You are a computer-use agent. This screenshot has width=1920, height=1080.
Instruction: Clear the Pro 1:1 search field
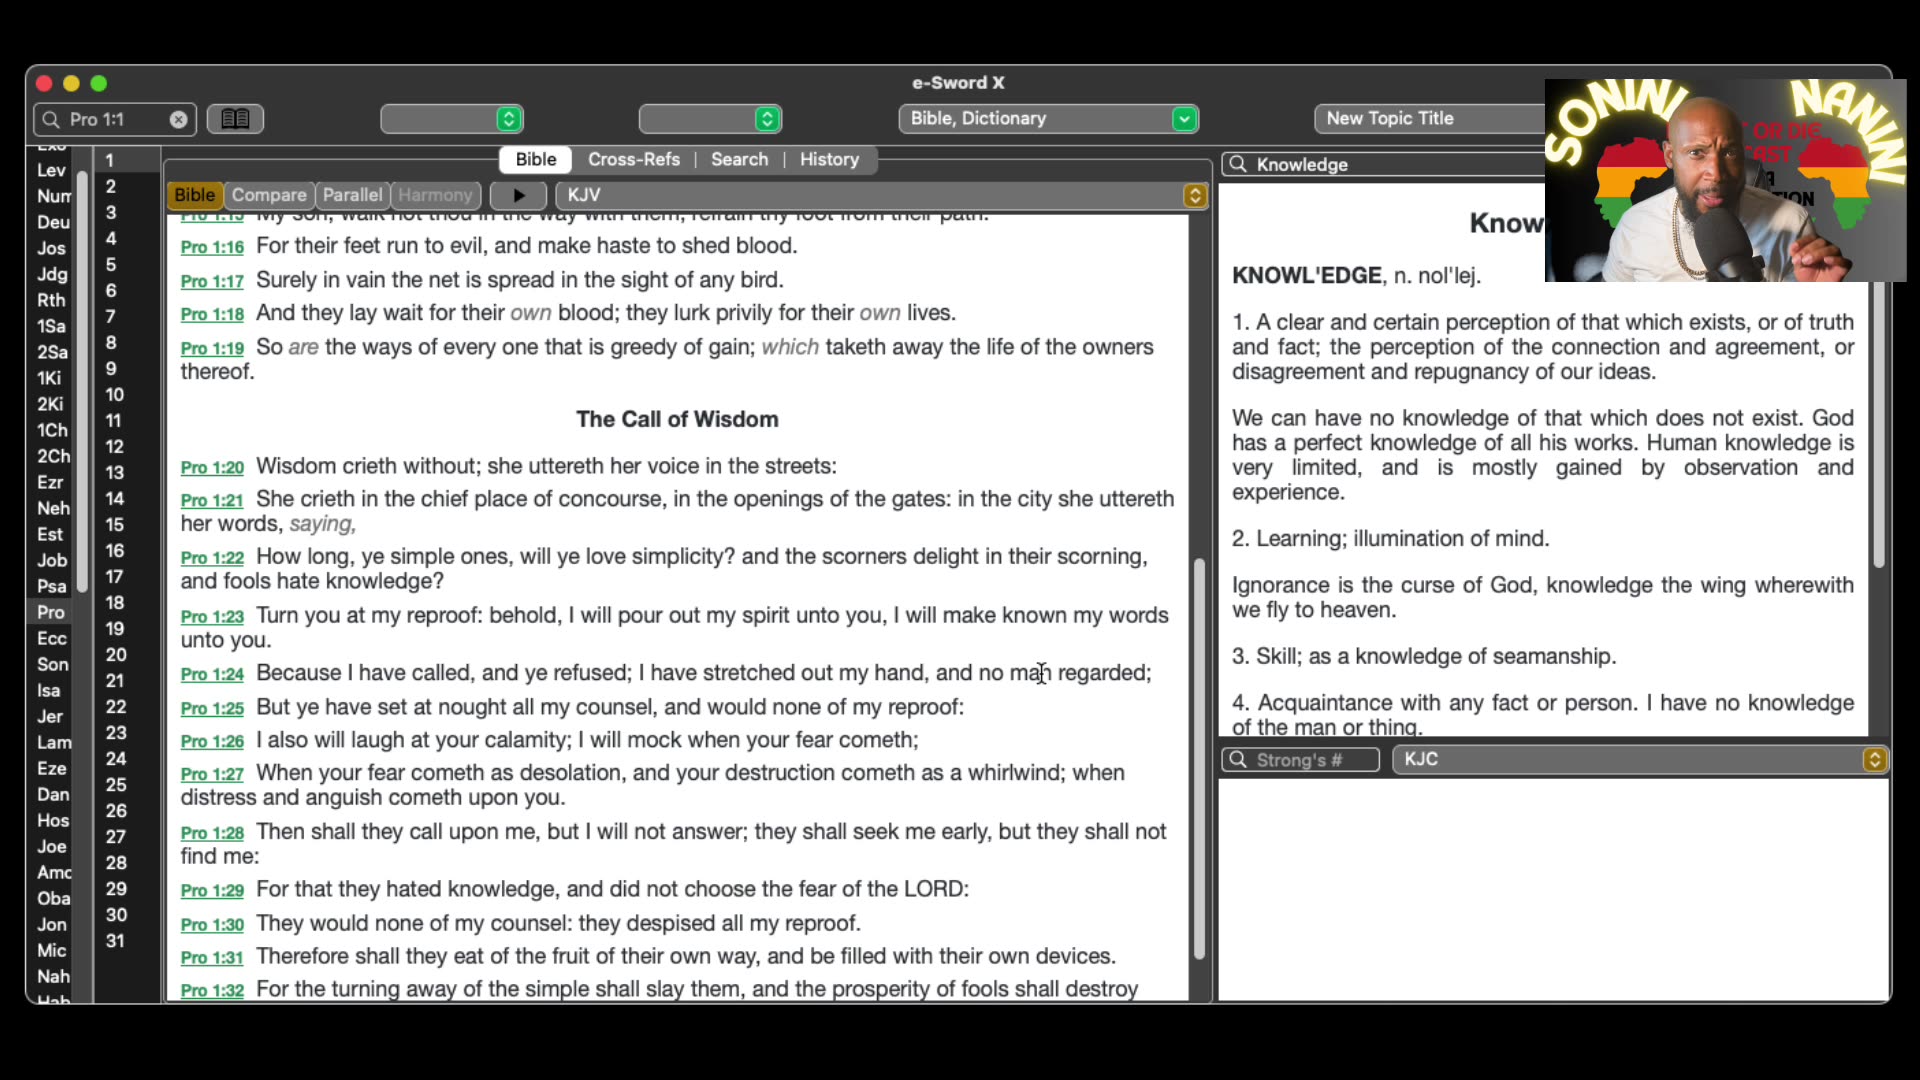pyautogui.click(x=178, y=120)
